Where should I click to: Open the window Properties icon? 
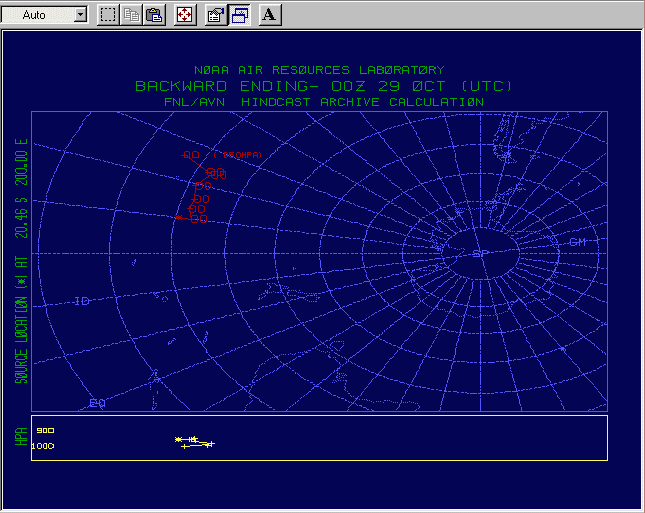click(215, 15)
